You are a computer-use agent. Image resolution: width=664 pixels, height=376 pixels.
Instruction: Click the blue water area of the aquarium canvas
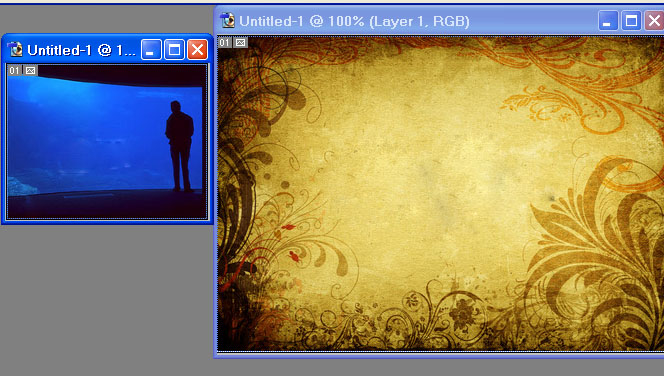click(85, 135)
